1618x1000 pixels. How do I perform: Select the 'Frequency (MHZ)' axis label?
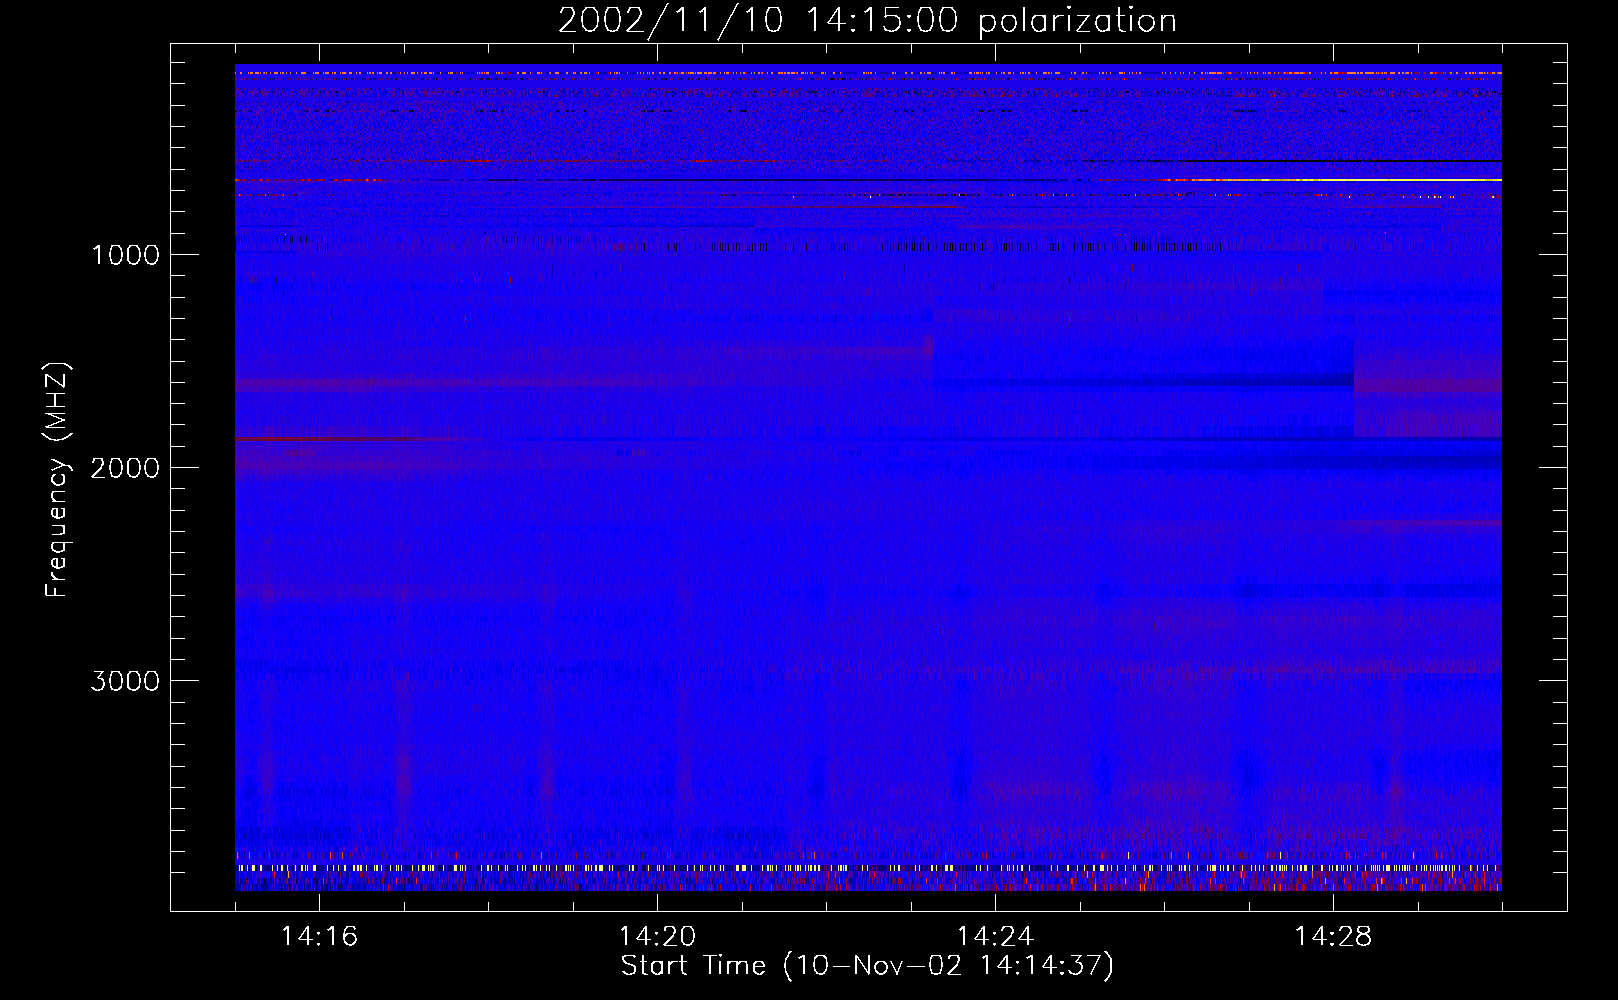click(56, 480)
